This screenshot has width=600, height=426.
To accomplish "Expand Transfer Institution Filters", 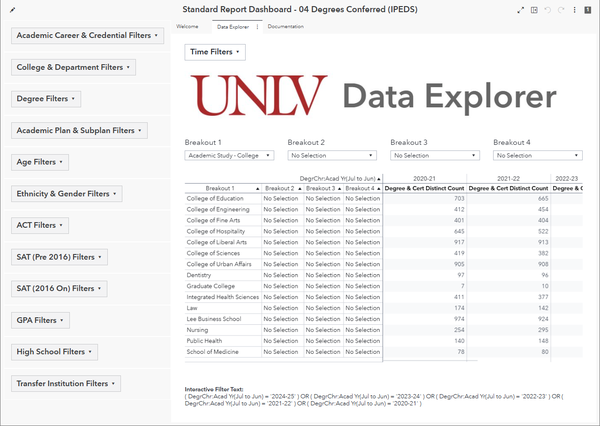I will point(66,384).
